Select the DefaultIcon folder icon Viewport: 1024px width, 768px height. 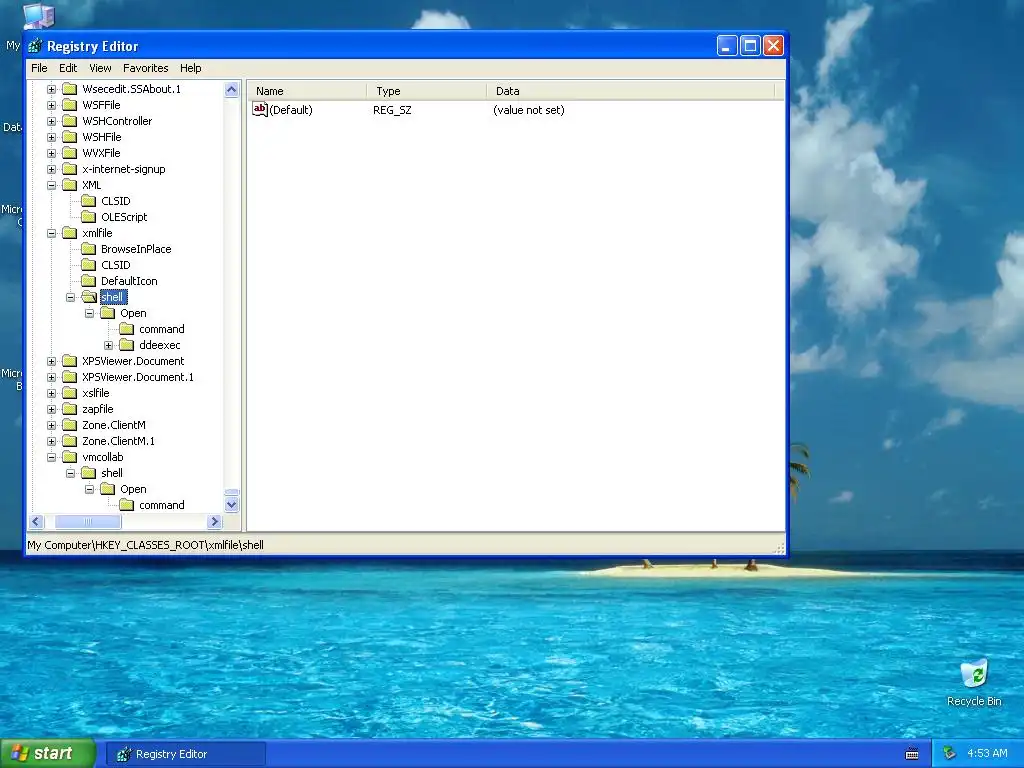click(88, 281)
